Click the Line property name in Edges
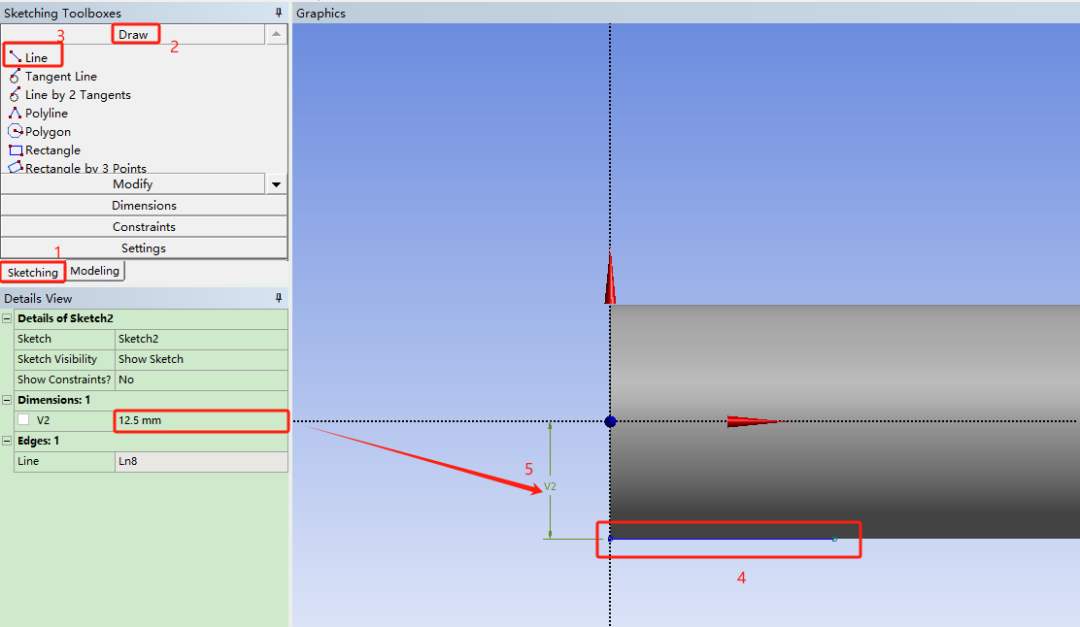Image resolution: width=1080 pixels, height=627 pixels. (x=28, y=461)
